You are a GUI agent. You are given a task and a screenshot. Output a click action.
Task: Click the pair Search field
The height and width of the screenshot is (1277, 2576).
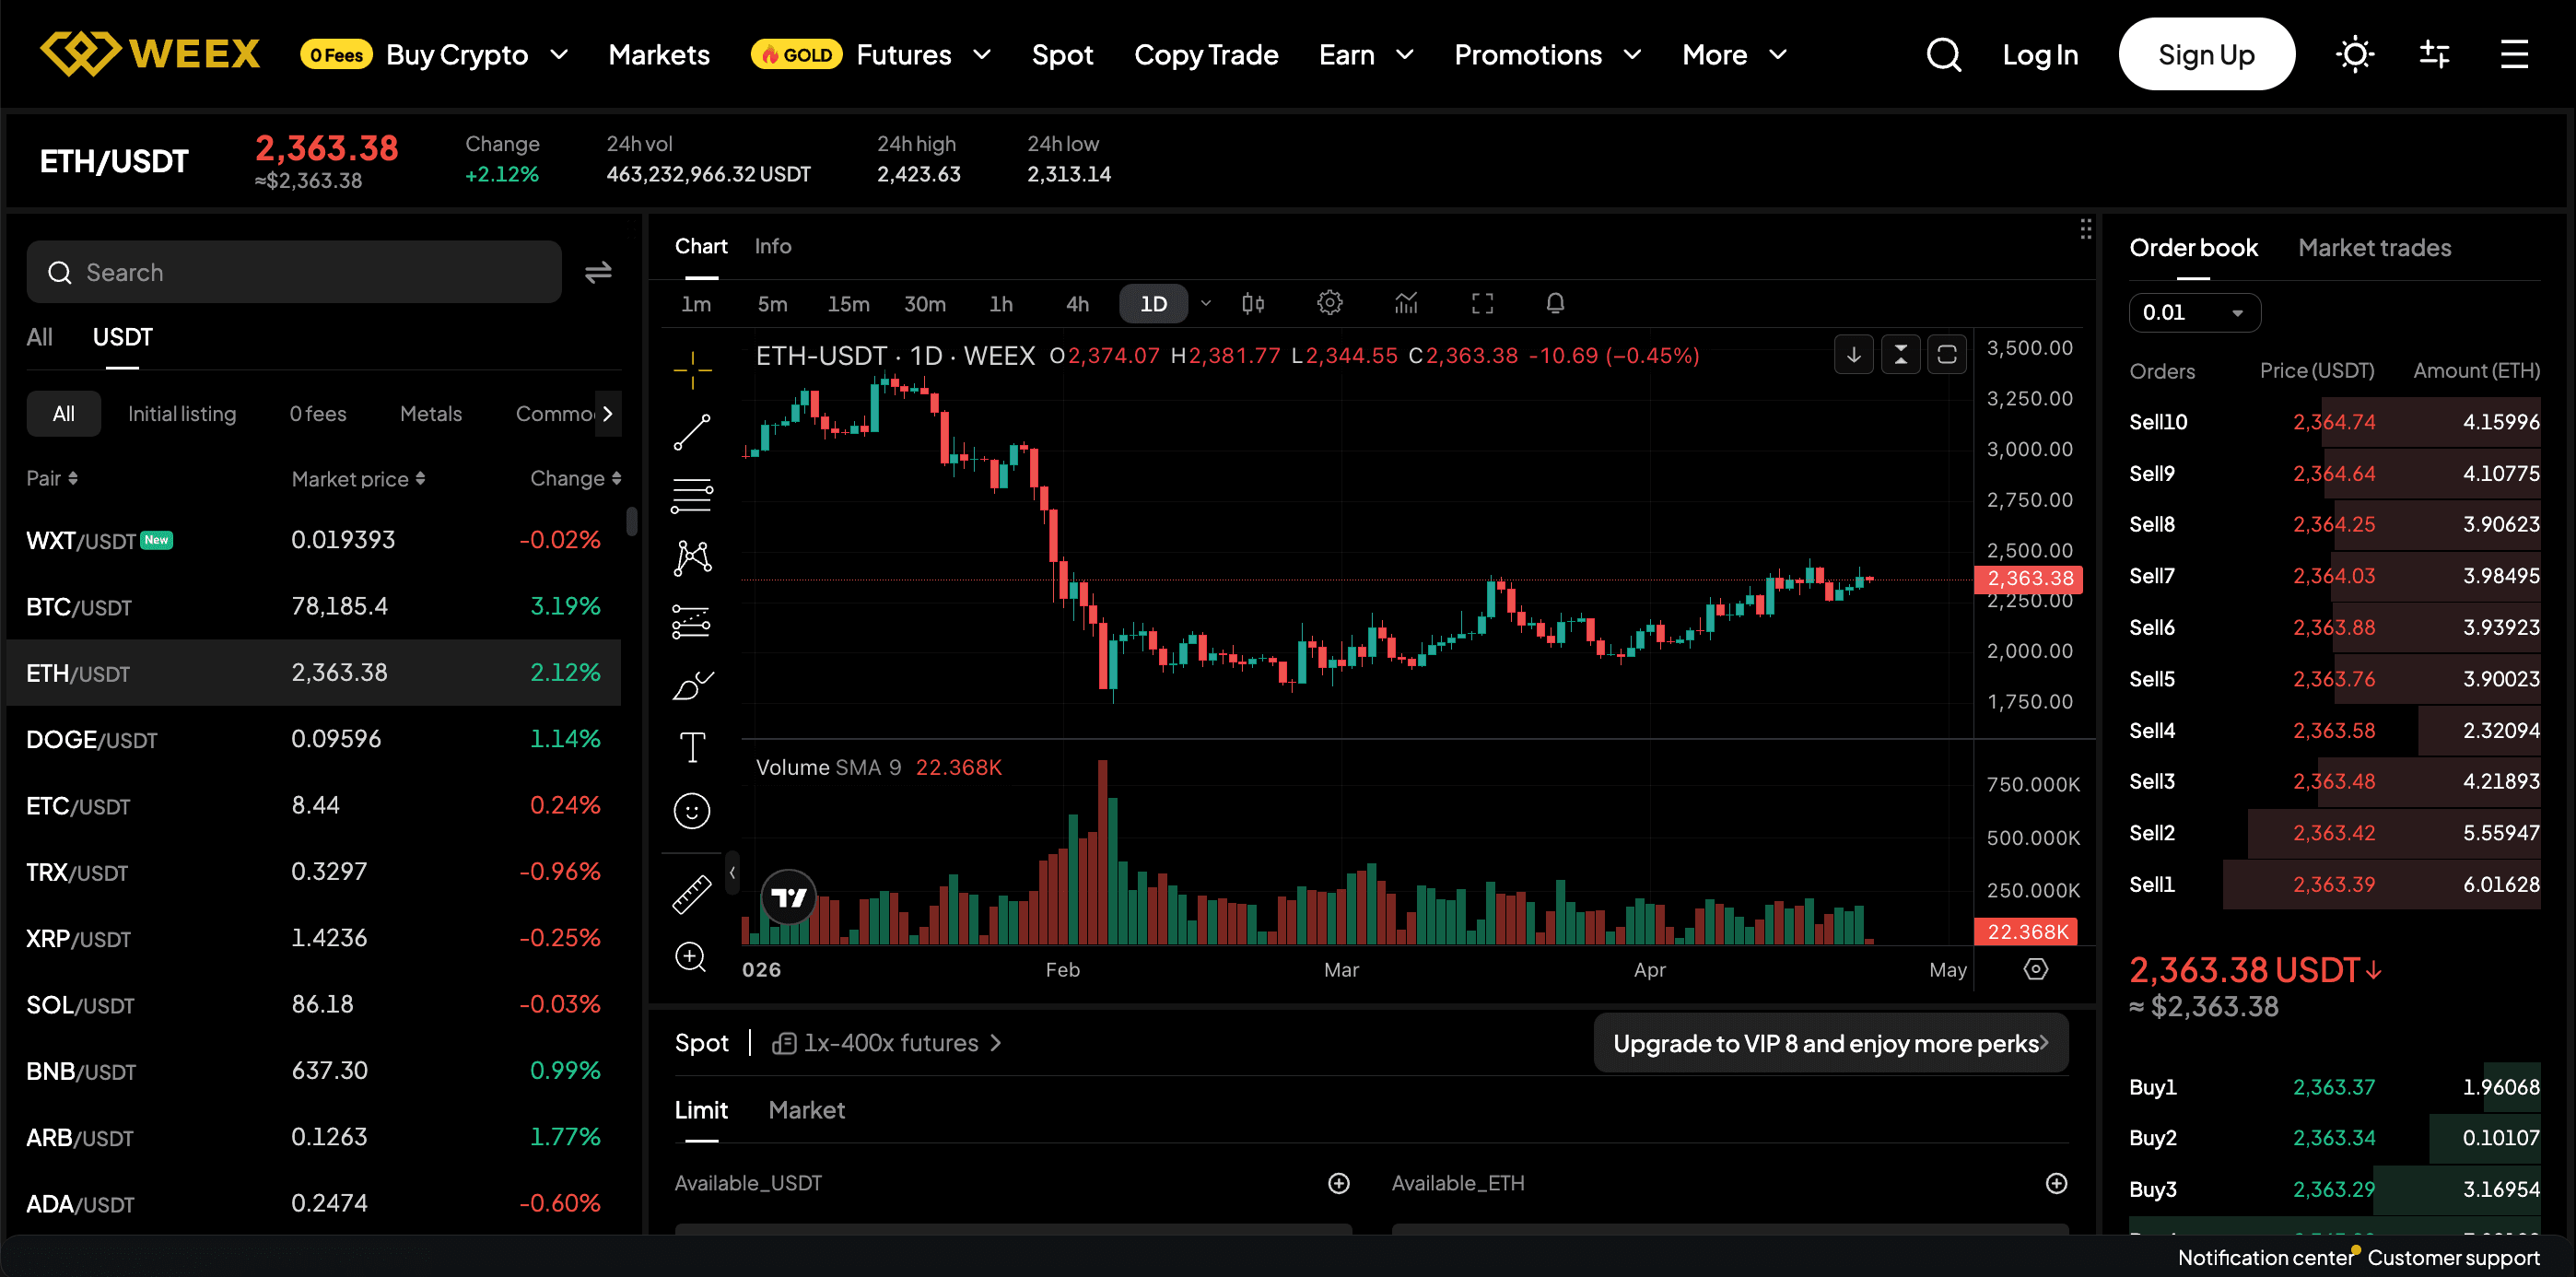pyautogui.click(x=294, y=272)
